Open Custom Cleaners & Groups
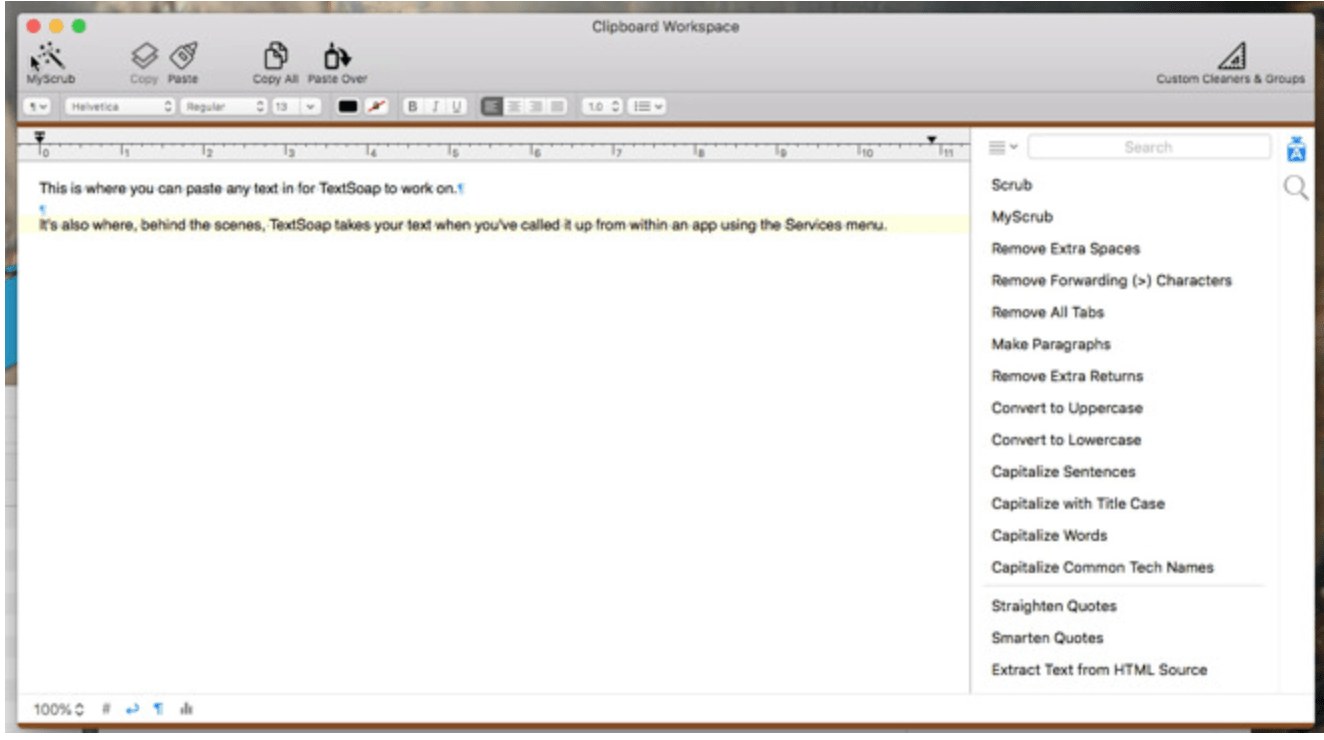 pos(1232,58)
